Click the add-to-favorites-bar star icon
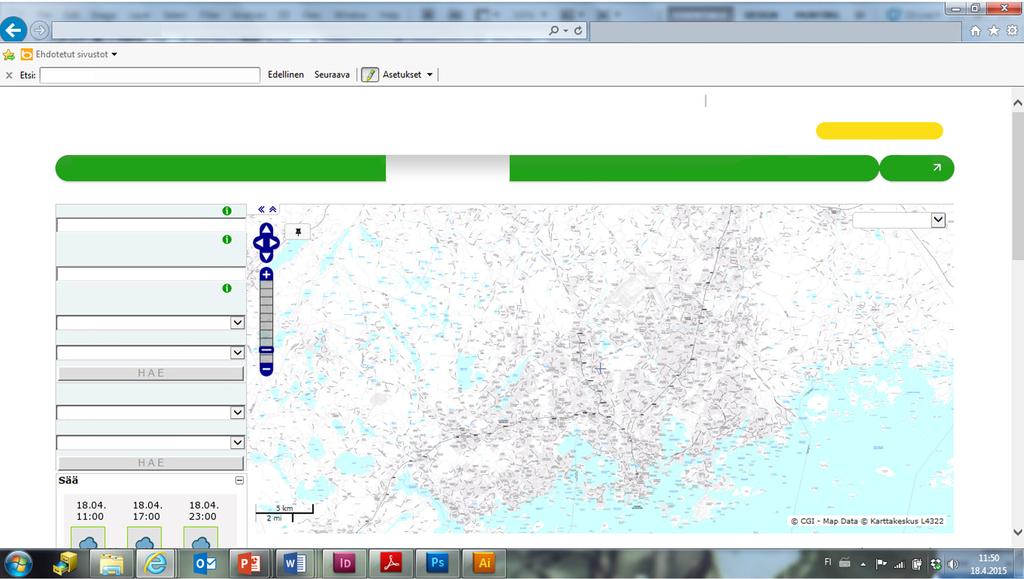 [x=8, y=55]
